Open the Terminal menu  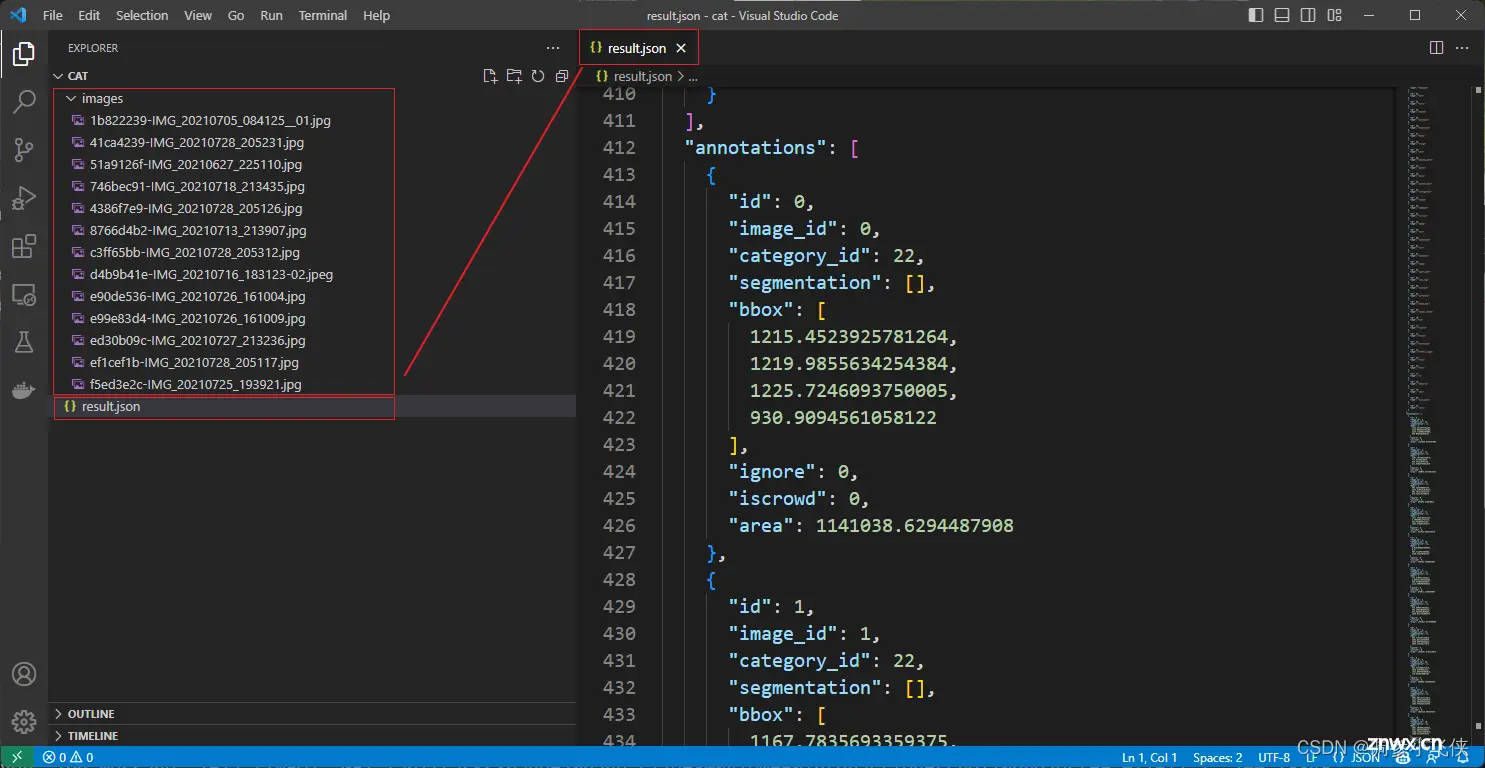click(323, 15)
